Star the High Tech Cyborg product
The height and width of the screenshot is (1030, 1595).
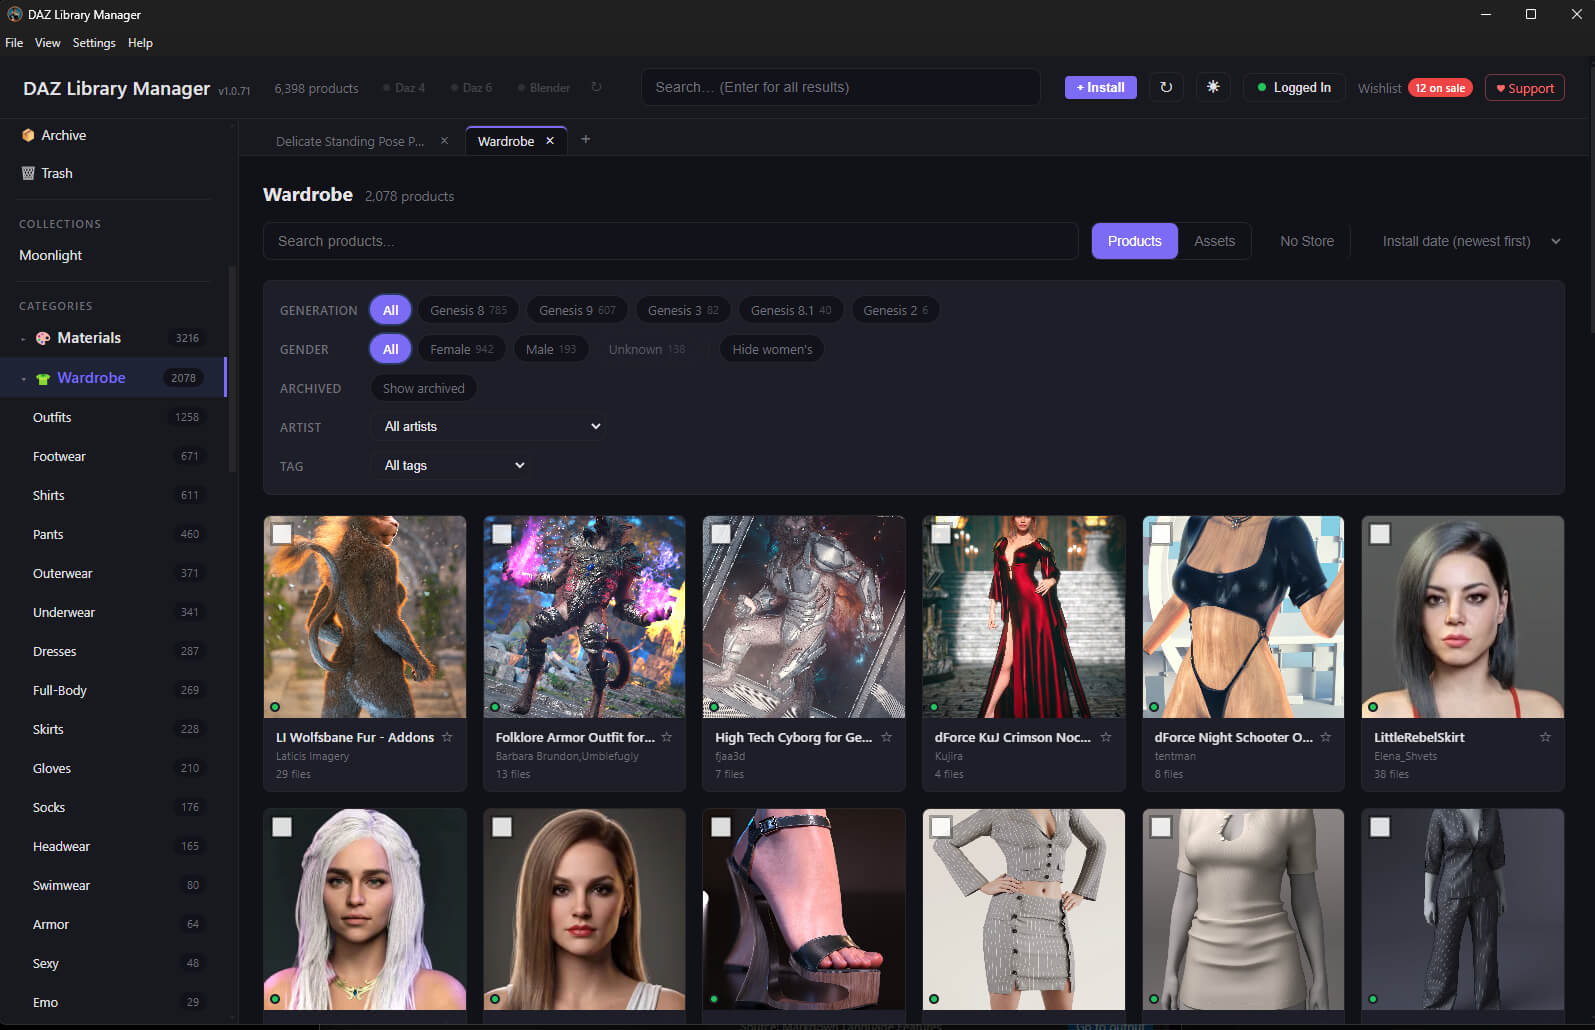(x=886, y=737)
